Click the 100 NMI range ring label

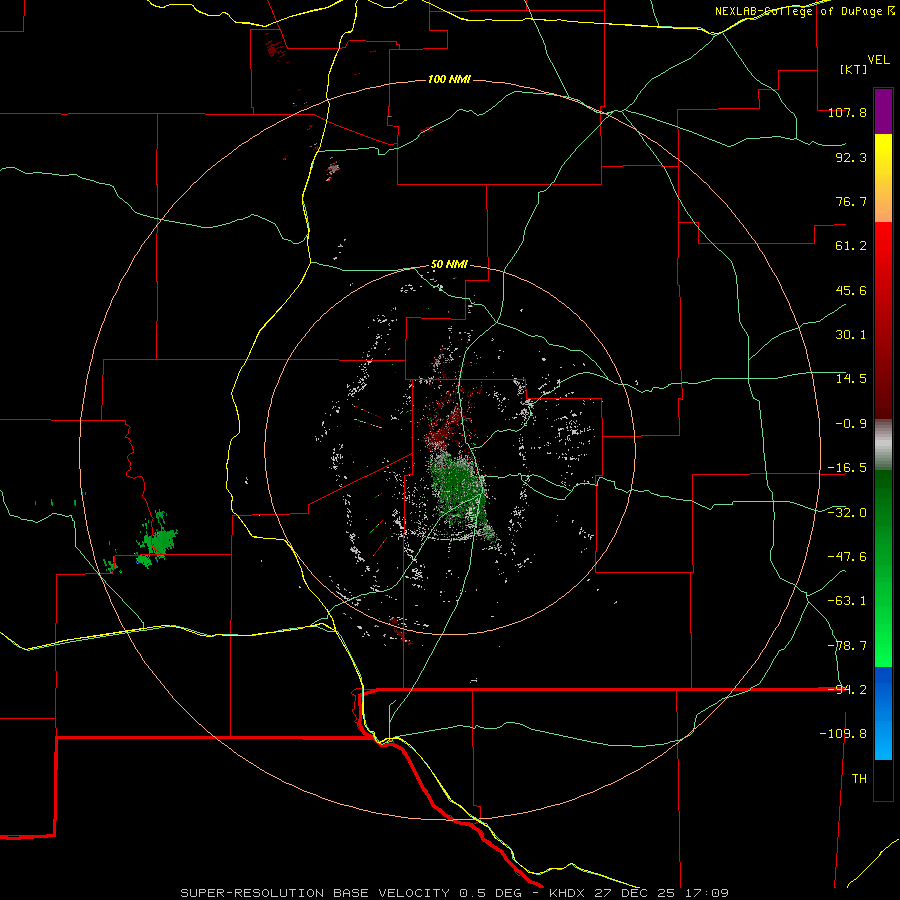(x=449, y=79)
